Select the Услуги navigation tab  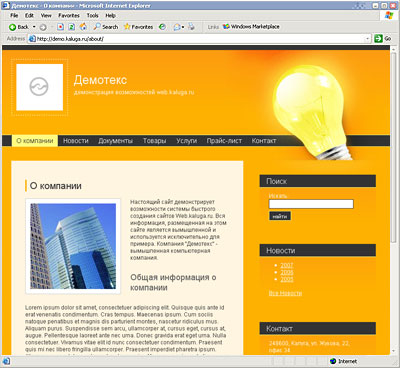click(186, 141)
